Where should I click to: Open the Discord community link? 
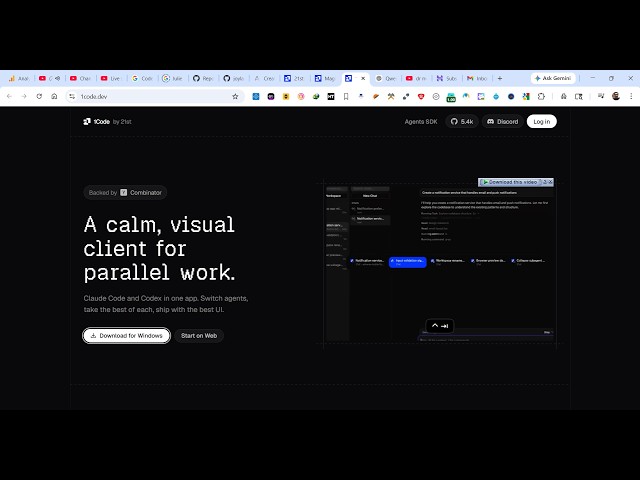(x=502, y=121)
